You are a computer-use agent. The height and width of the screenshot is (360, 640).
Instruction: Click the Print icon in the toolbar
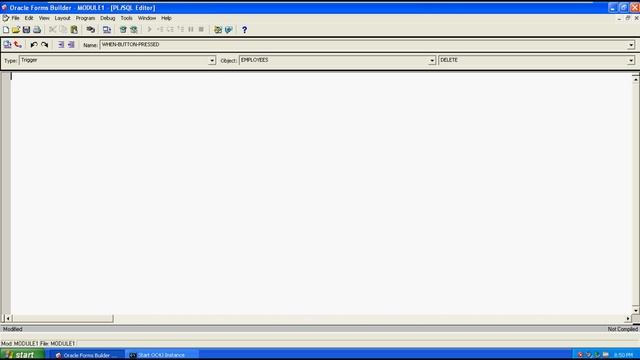[37, 30]
